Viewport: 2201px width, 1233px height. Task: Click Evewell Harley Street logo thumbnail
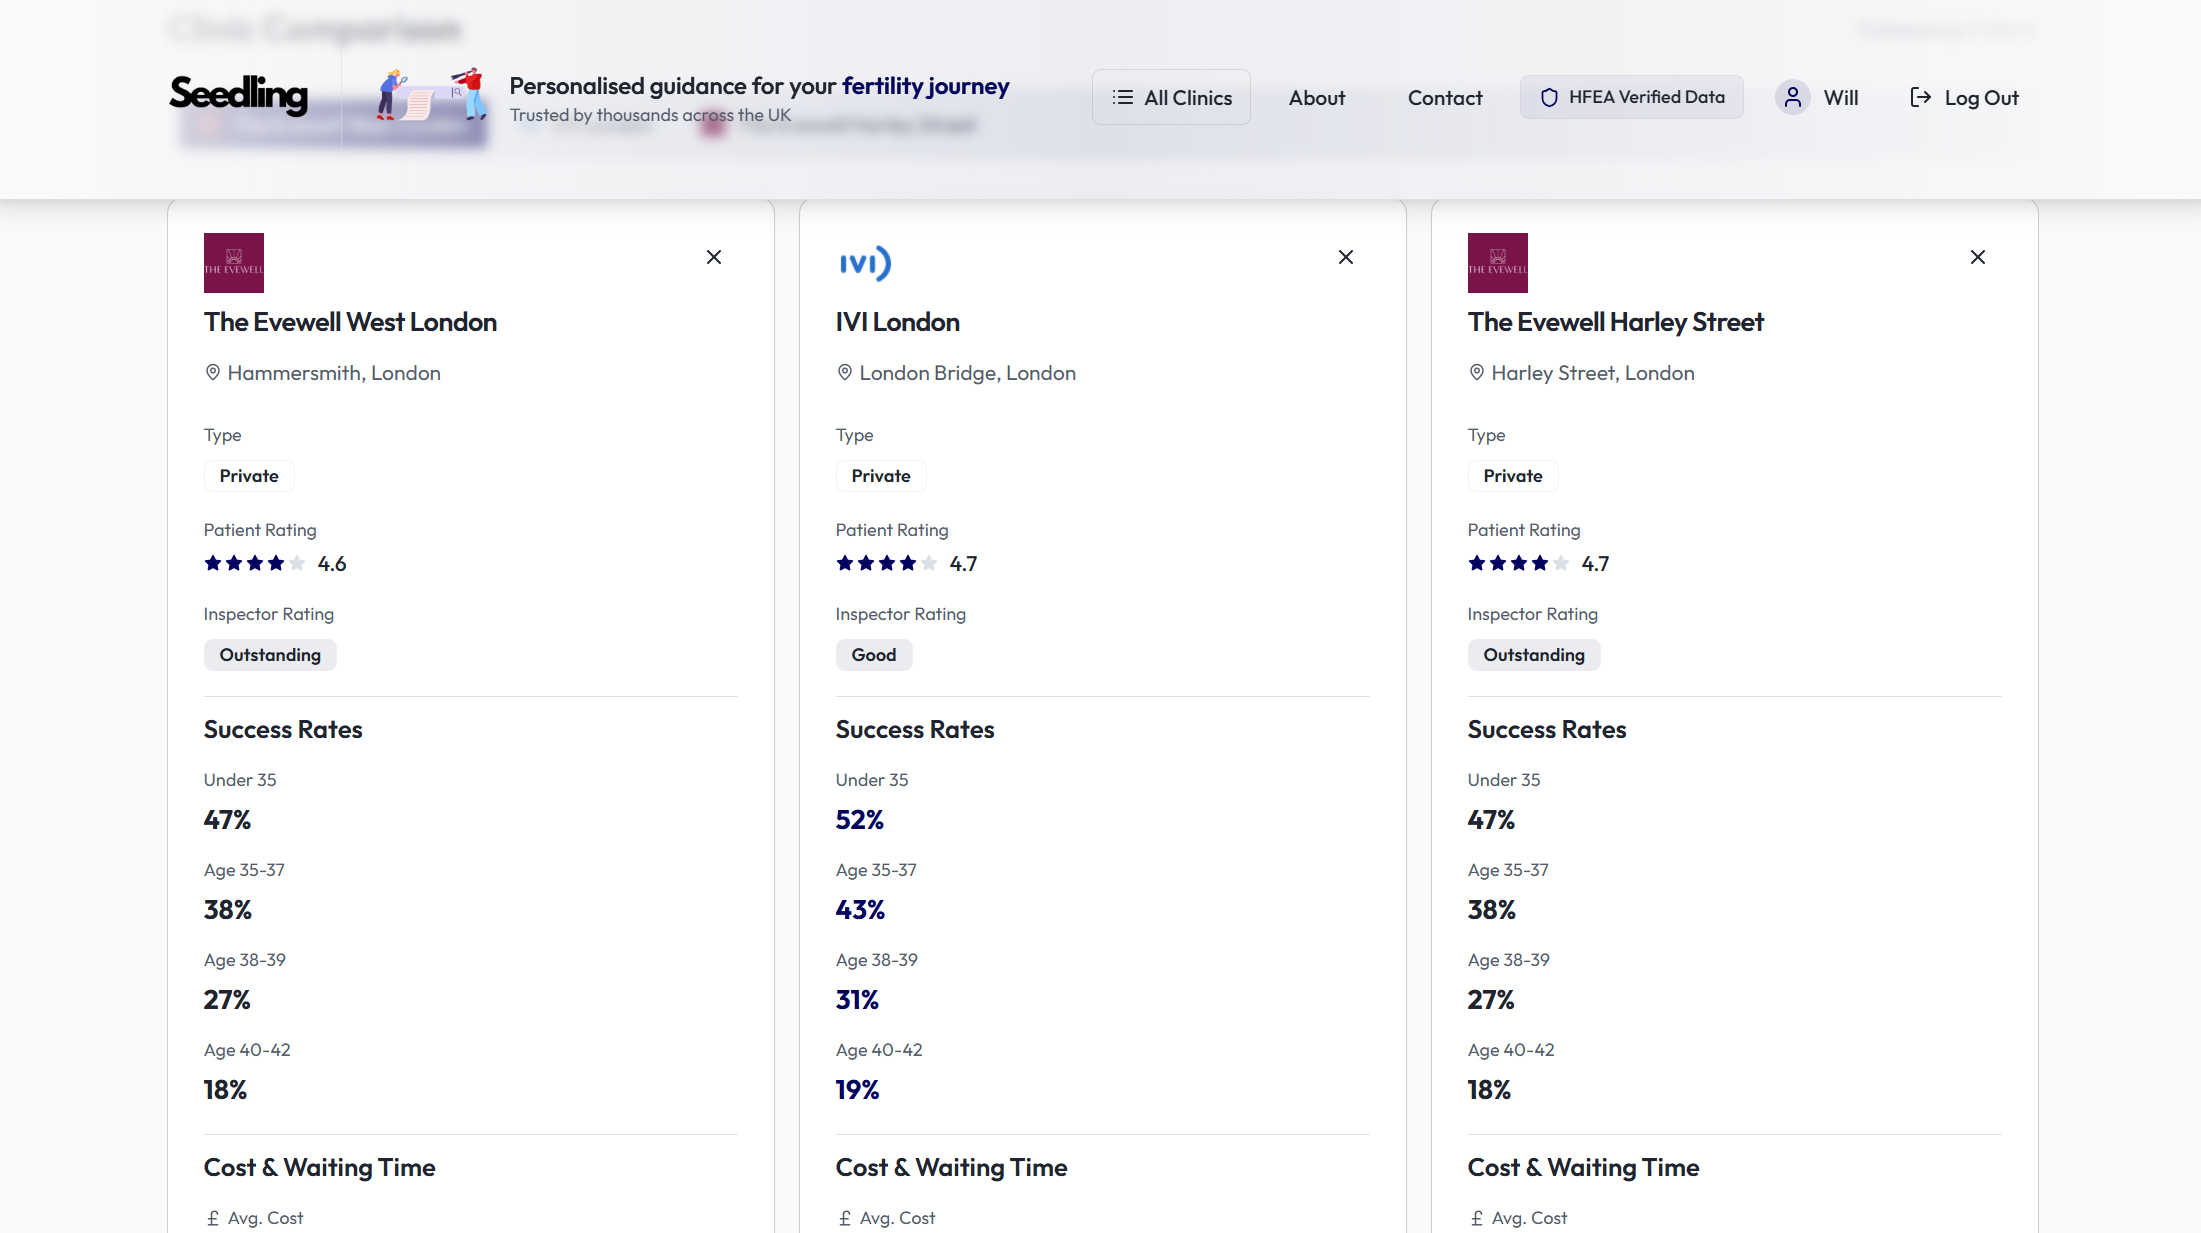click(1498, 263)
